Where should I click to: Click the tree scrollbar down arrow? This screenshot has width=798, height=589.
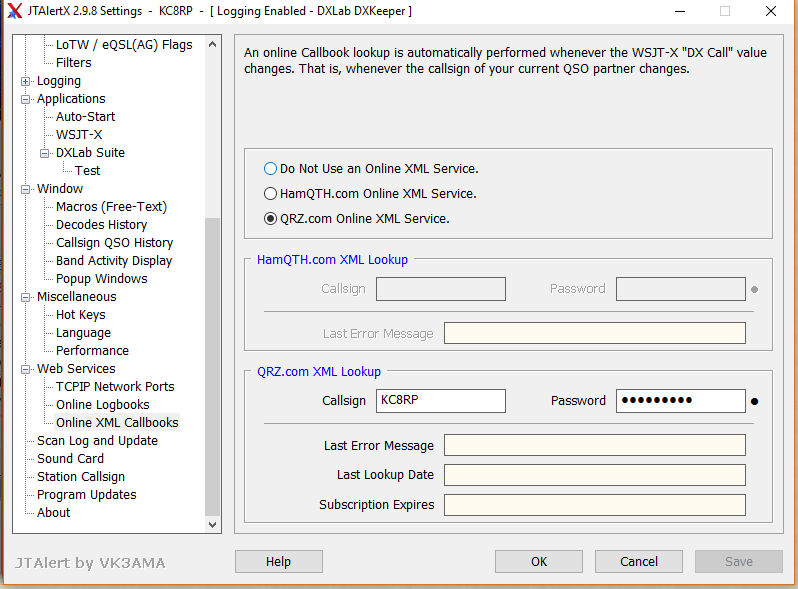[x=213, y=524]
